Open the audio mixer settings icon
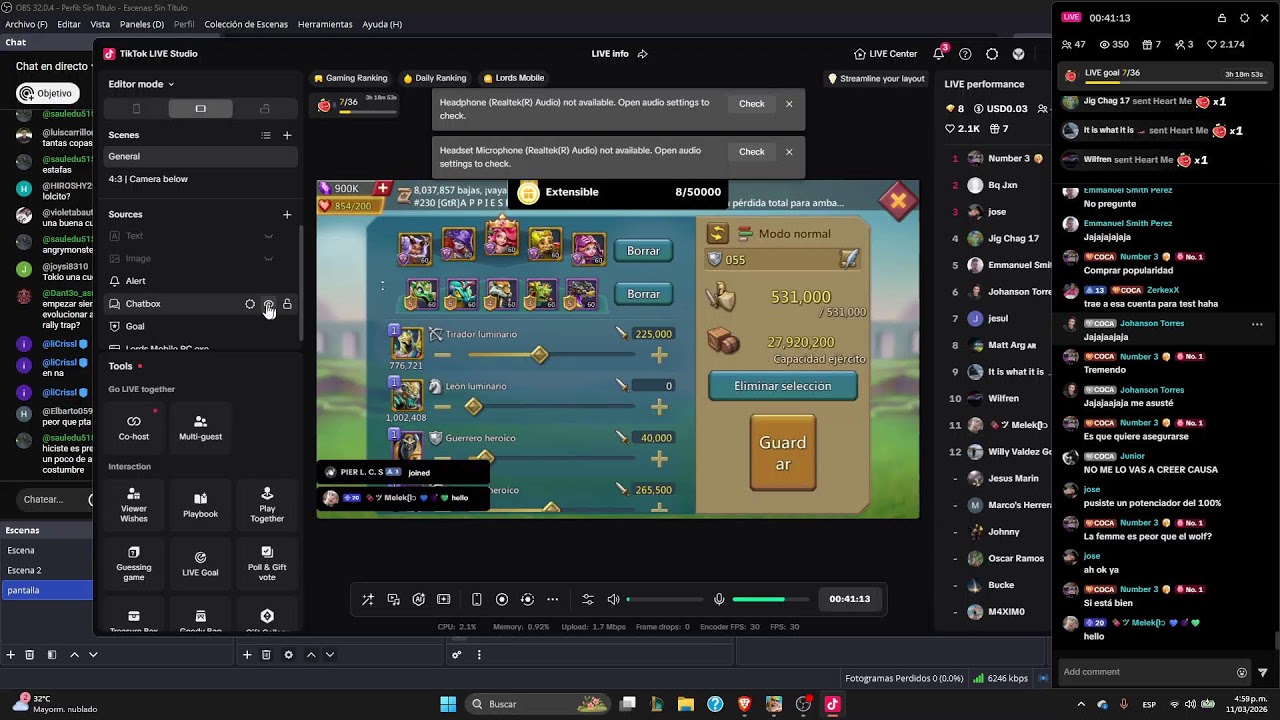 (588, 599)
